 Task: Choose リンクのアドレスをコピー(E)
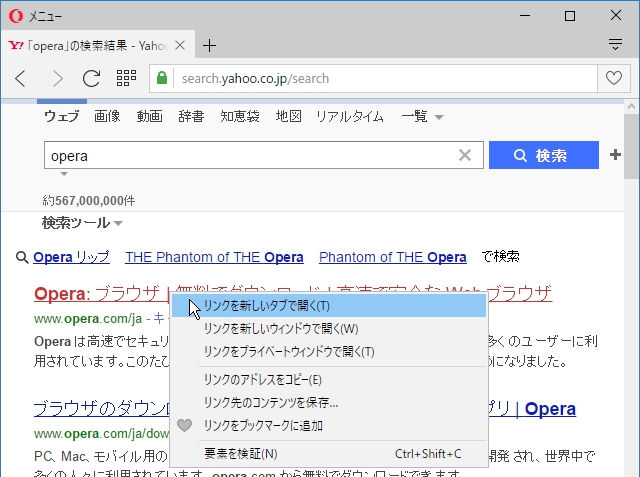pyautogui.click(x=329, y=379)
